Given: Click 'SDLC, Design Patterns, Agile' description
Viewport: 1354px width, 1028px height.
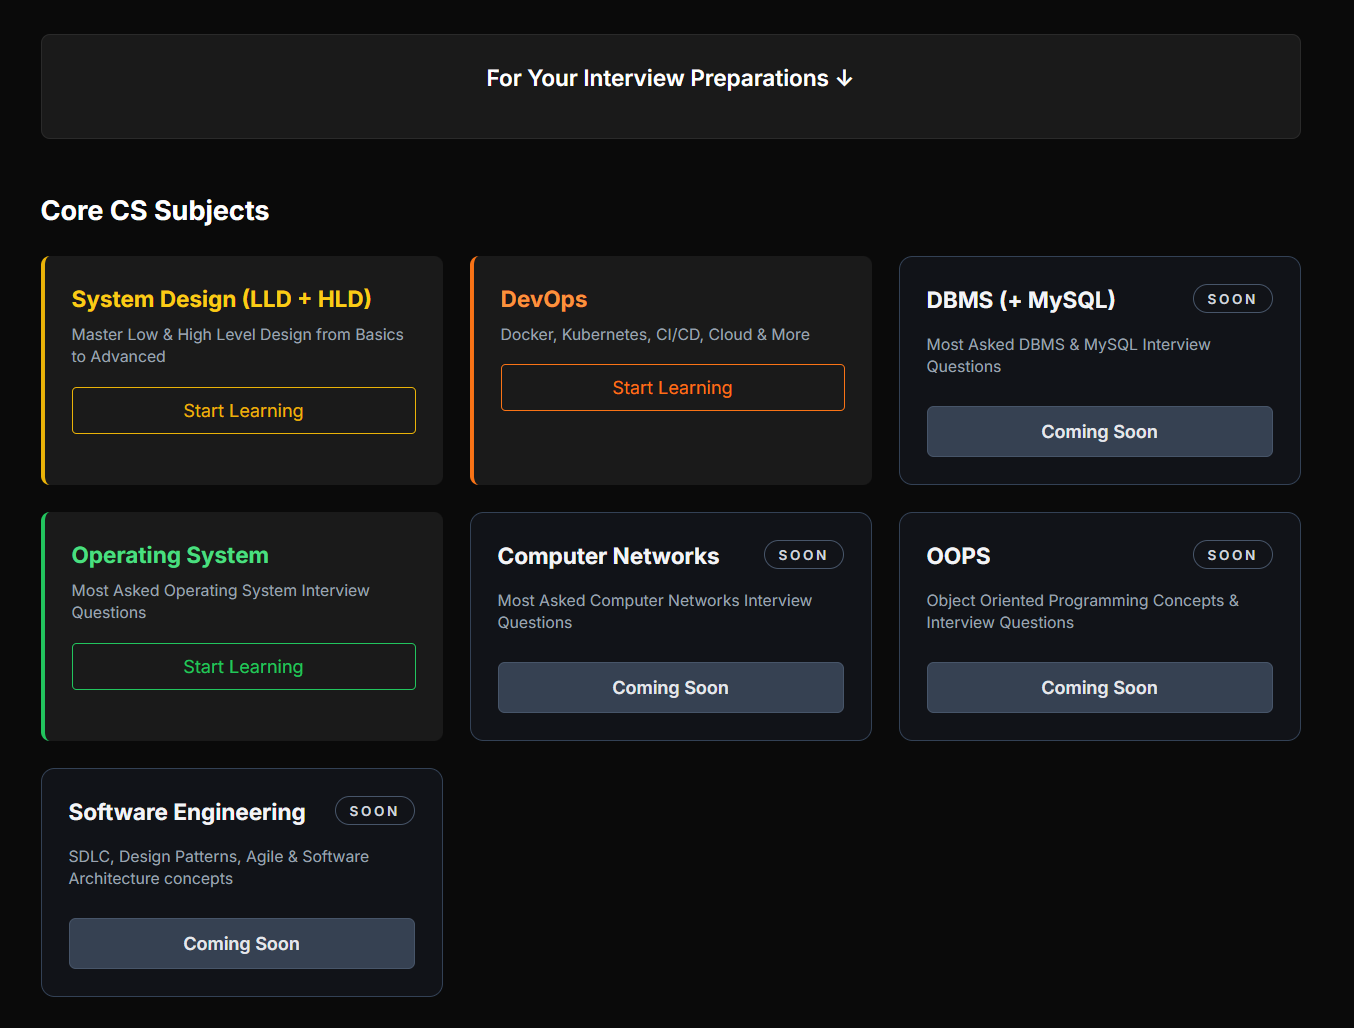Looking at the screenshot, I should [x=219, y=867].
